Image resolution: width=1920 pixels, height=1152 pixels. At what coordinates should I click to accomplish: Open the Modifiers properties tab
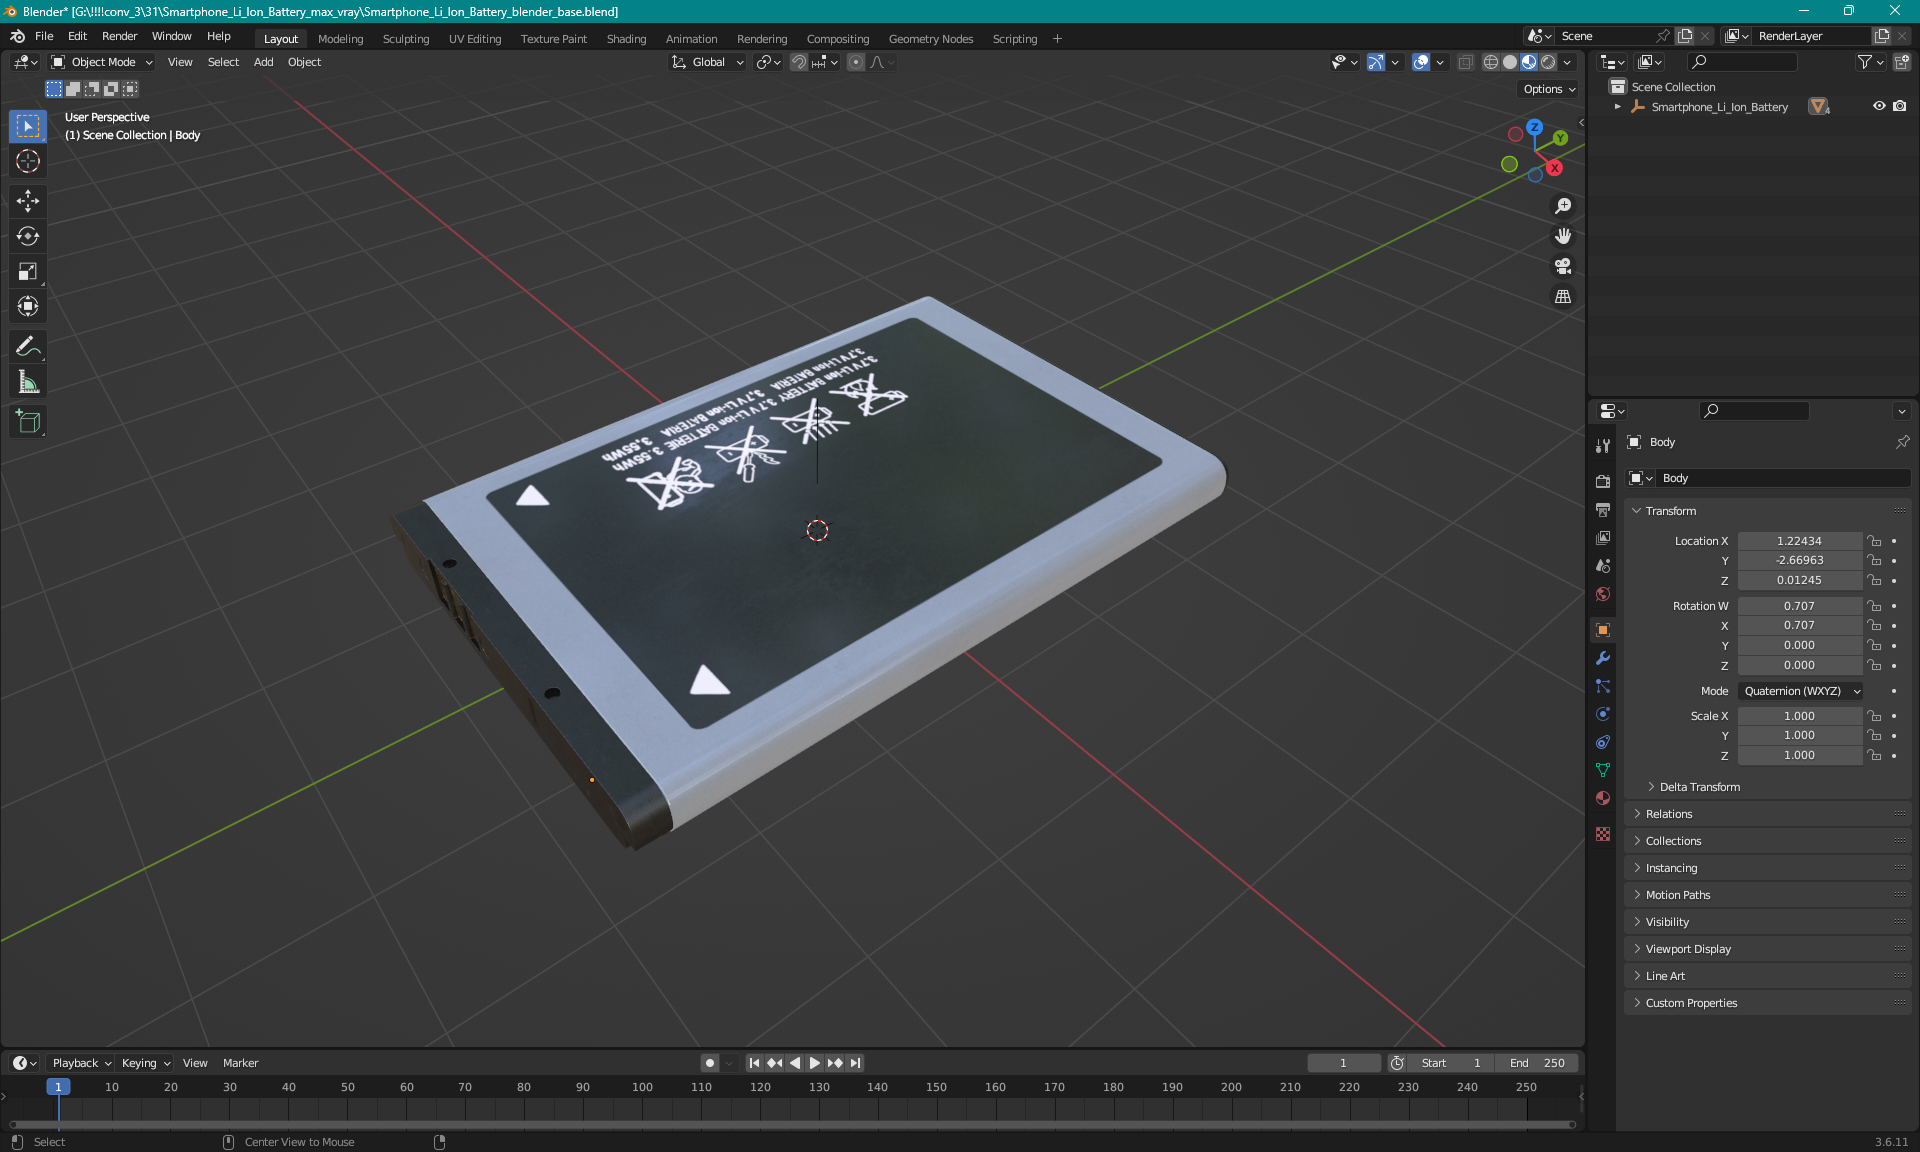click(x=1603, y=658)
